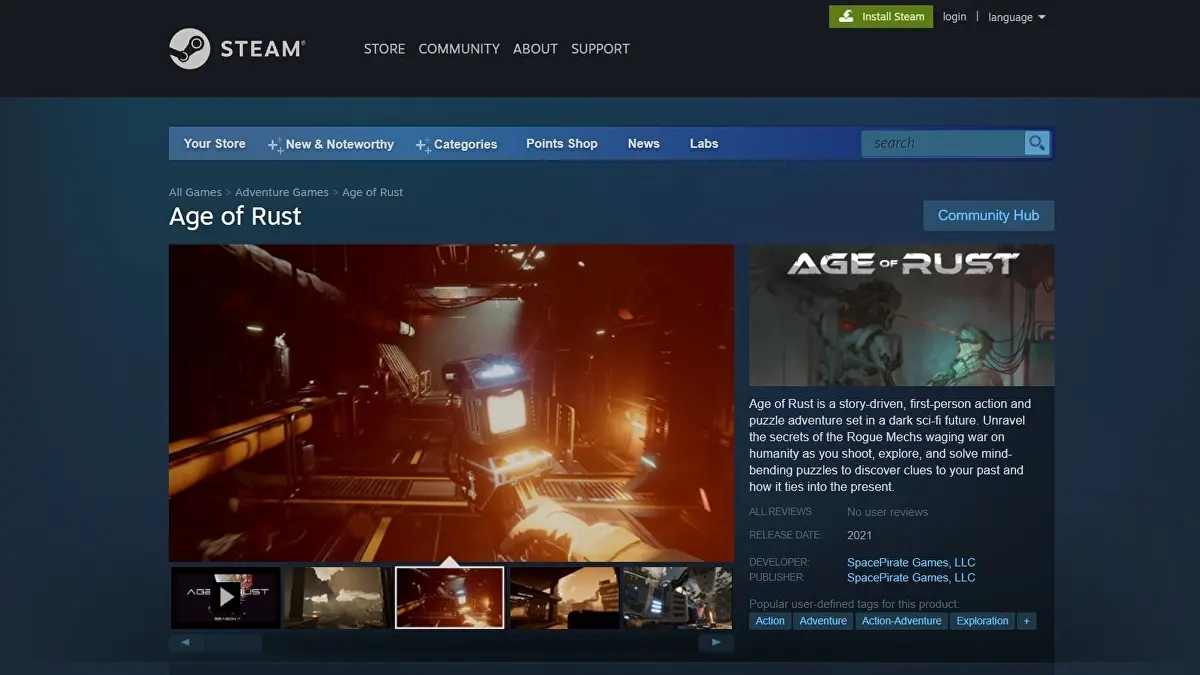
Task: Select the robot close-up screenshot thumbnail
Action: coord(677,597)
